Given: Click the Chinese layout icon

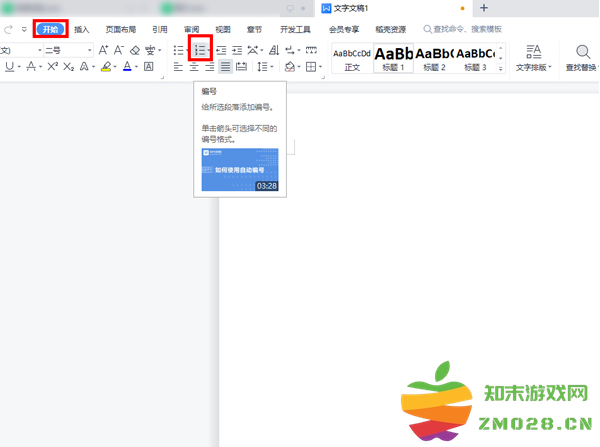Looking at the screenshot, I should click(253, 50).
